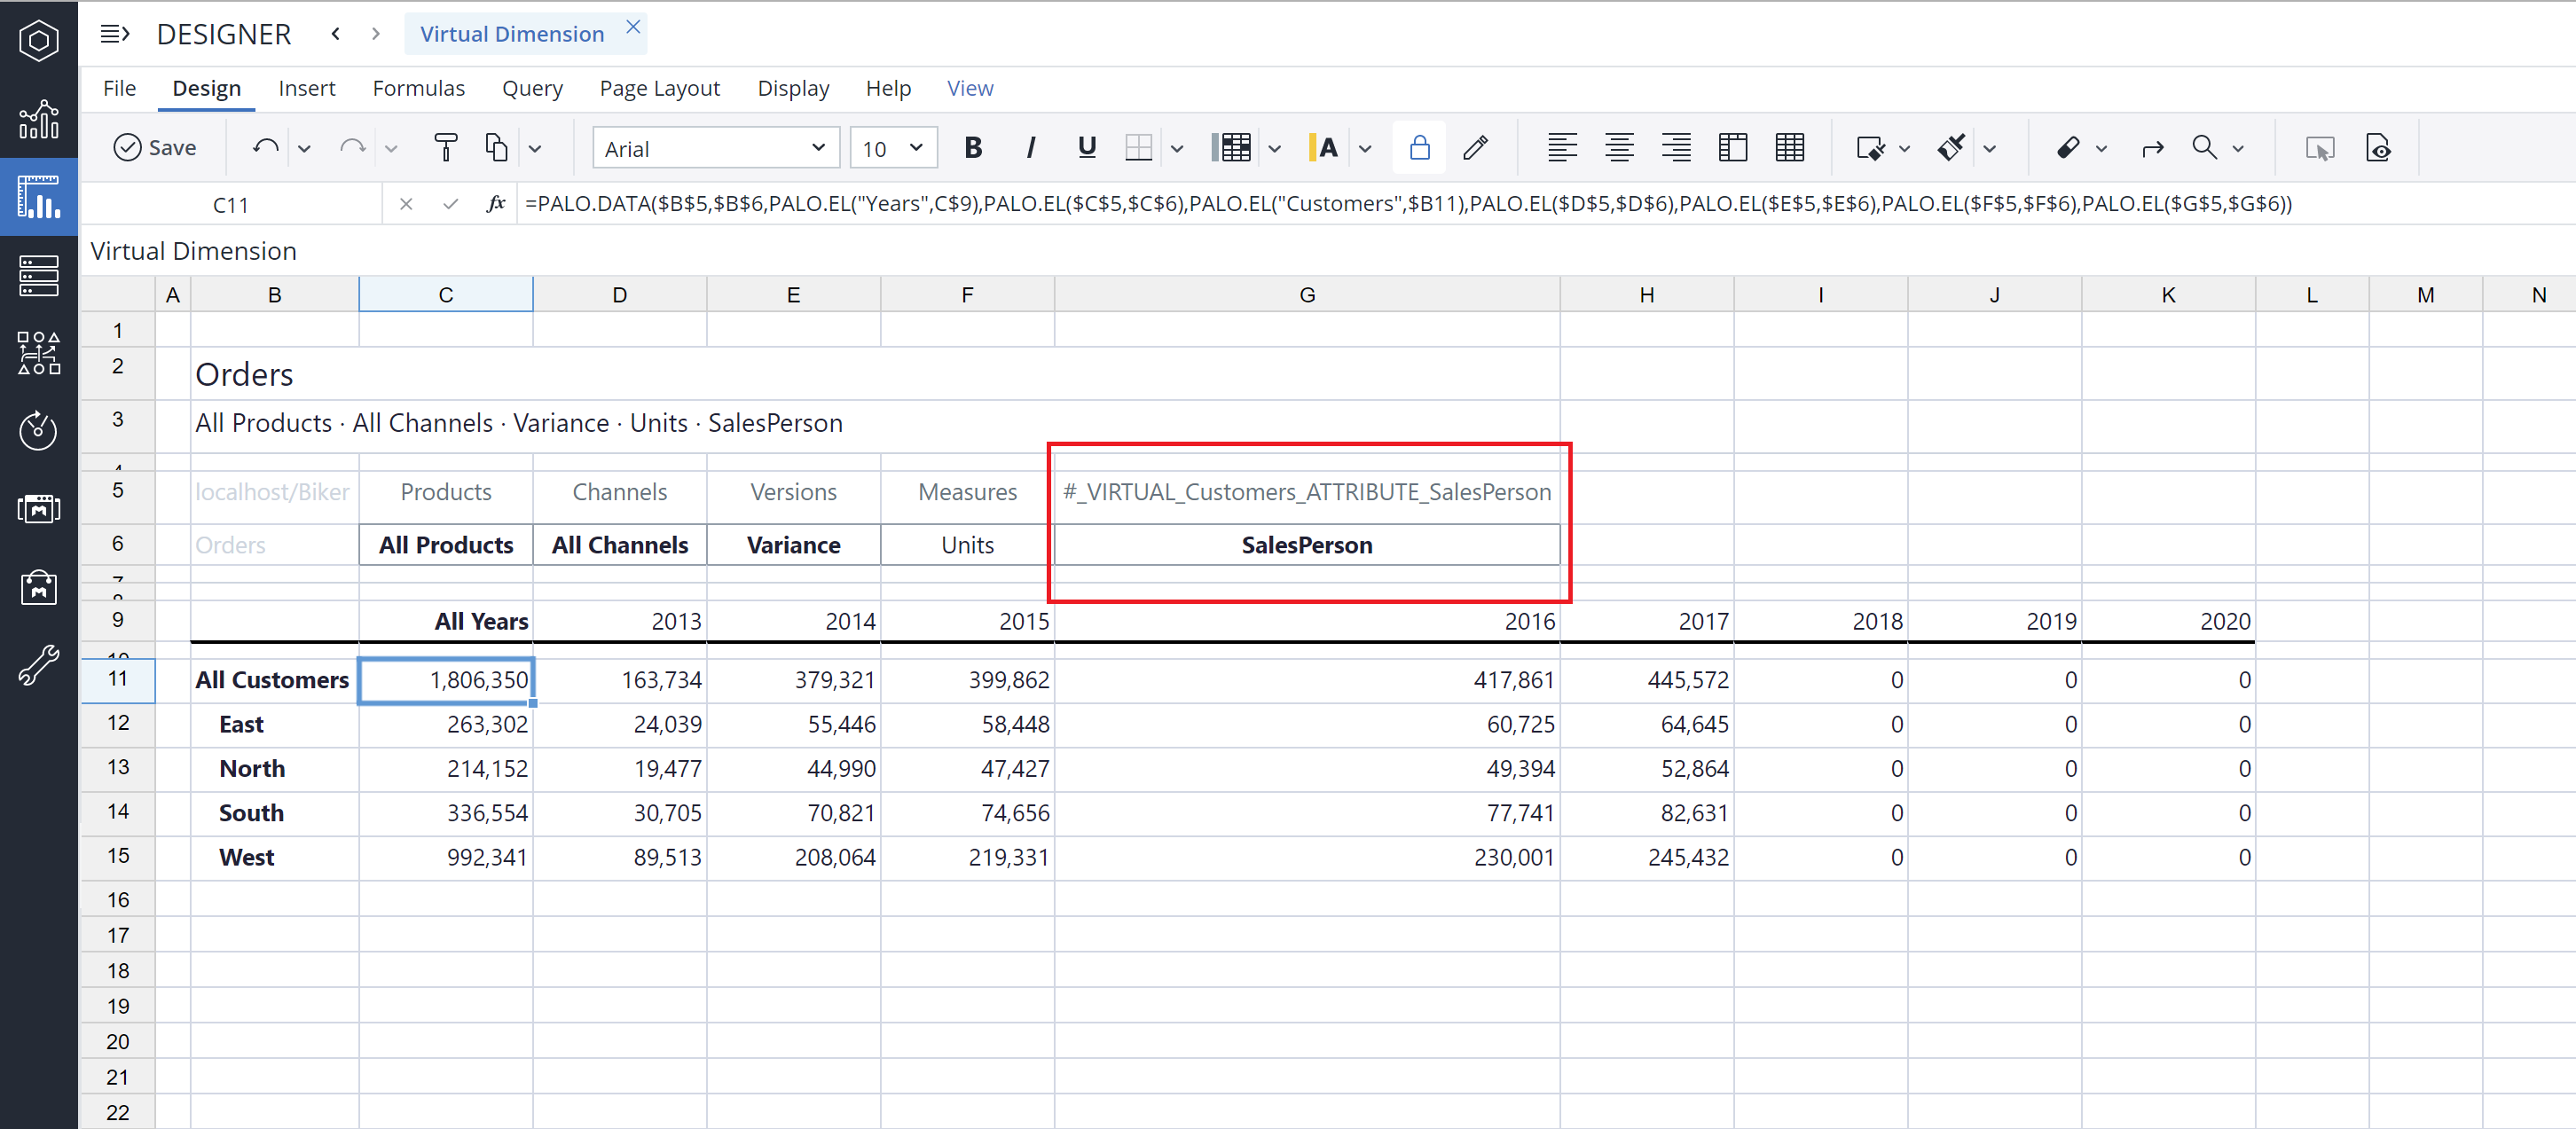The height and width of the screenshot is (1129, 2576).
Task: Open the Arial font dropdown
Action: pos(715,148)
